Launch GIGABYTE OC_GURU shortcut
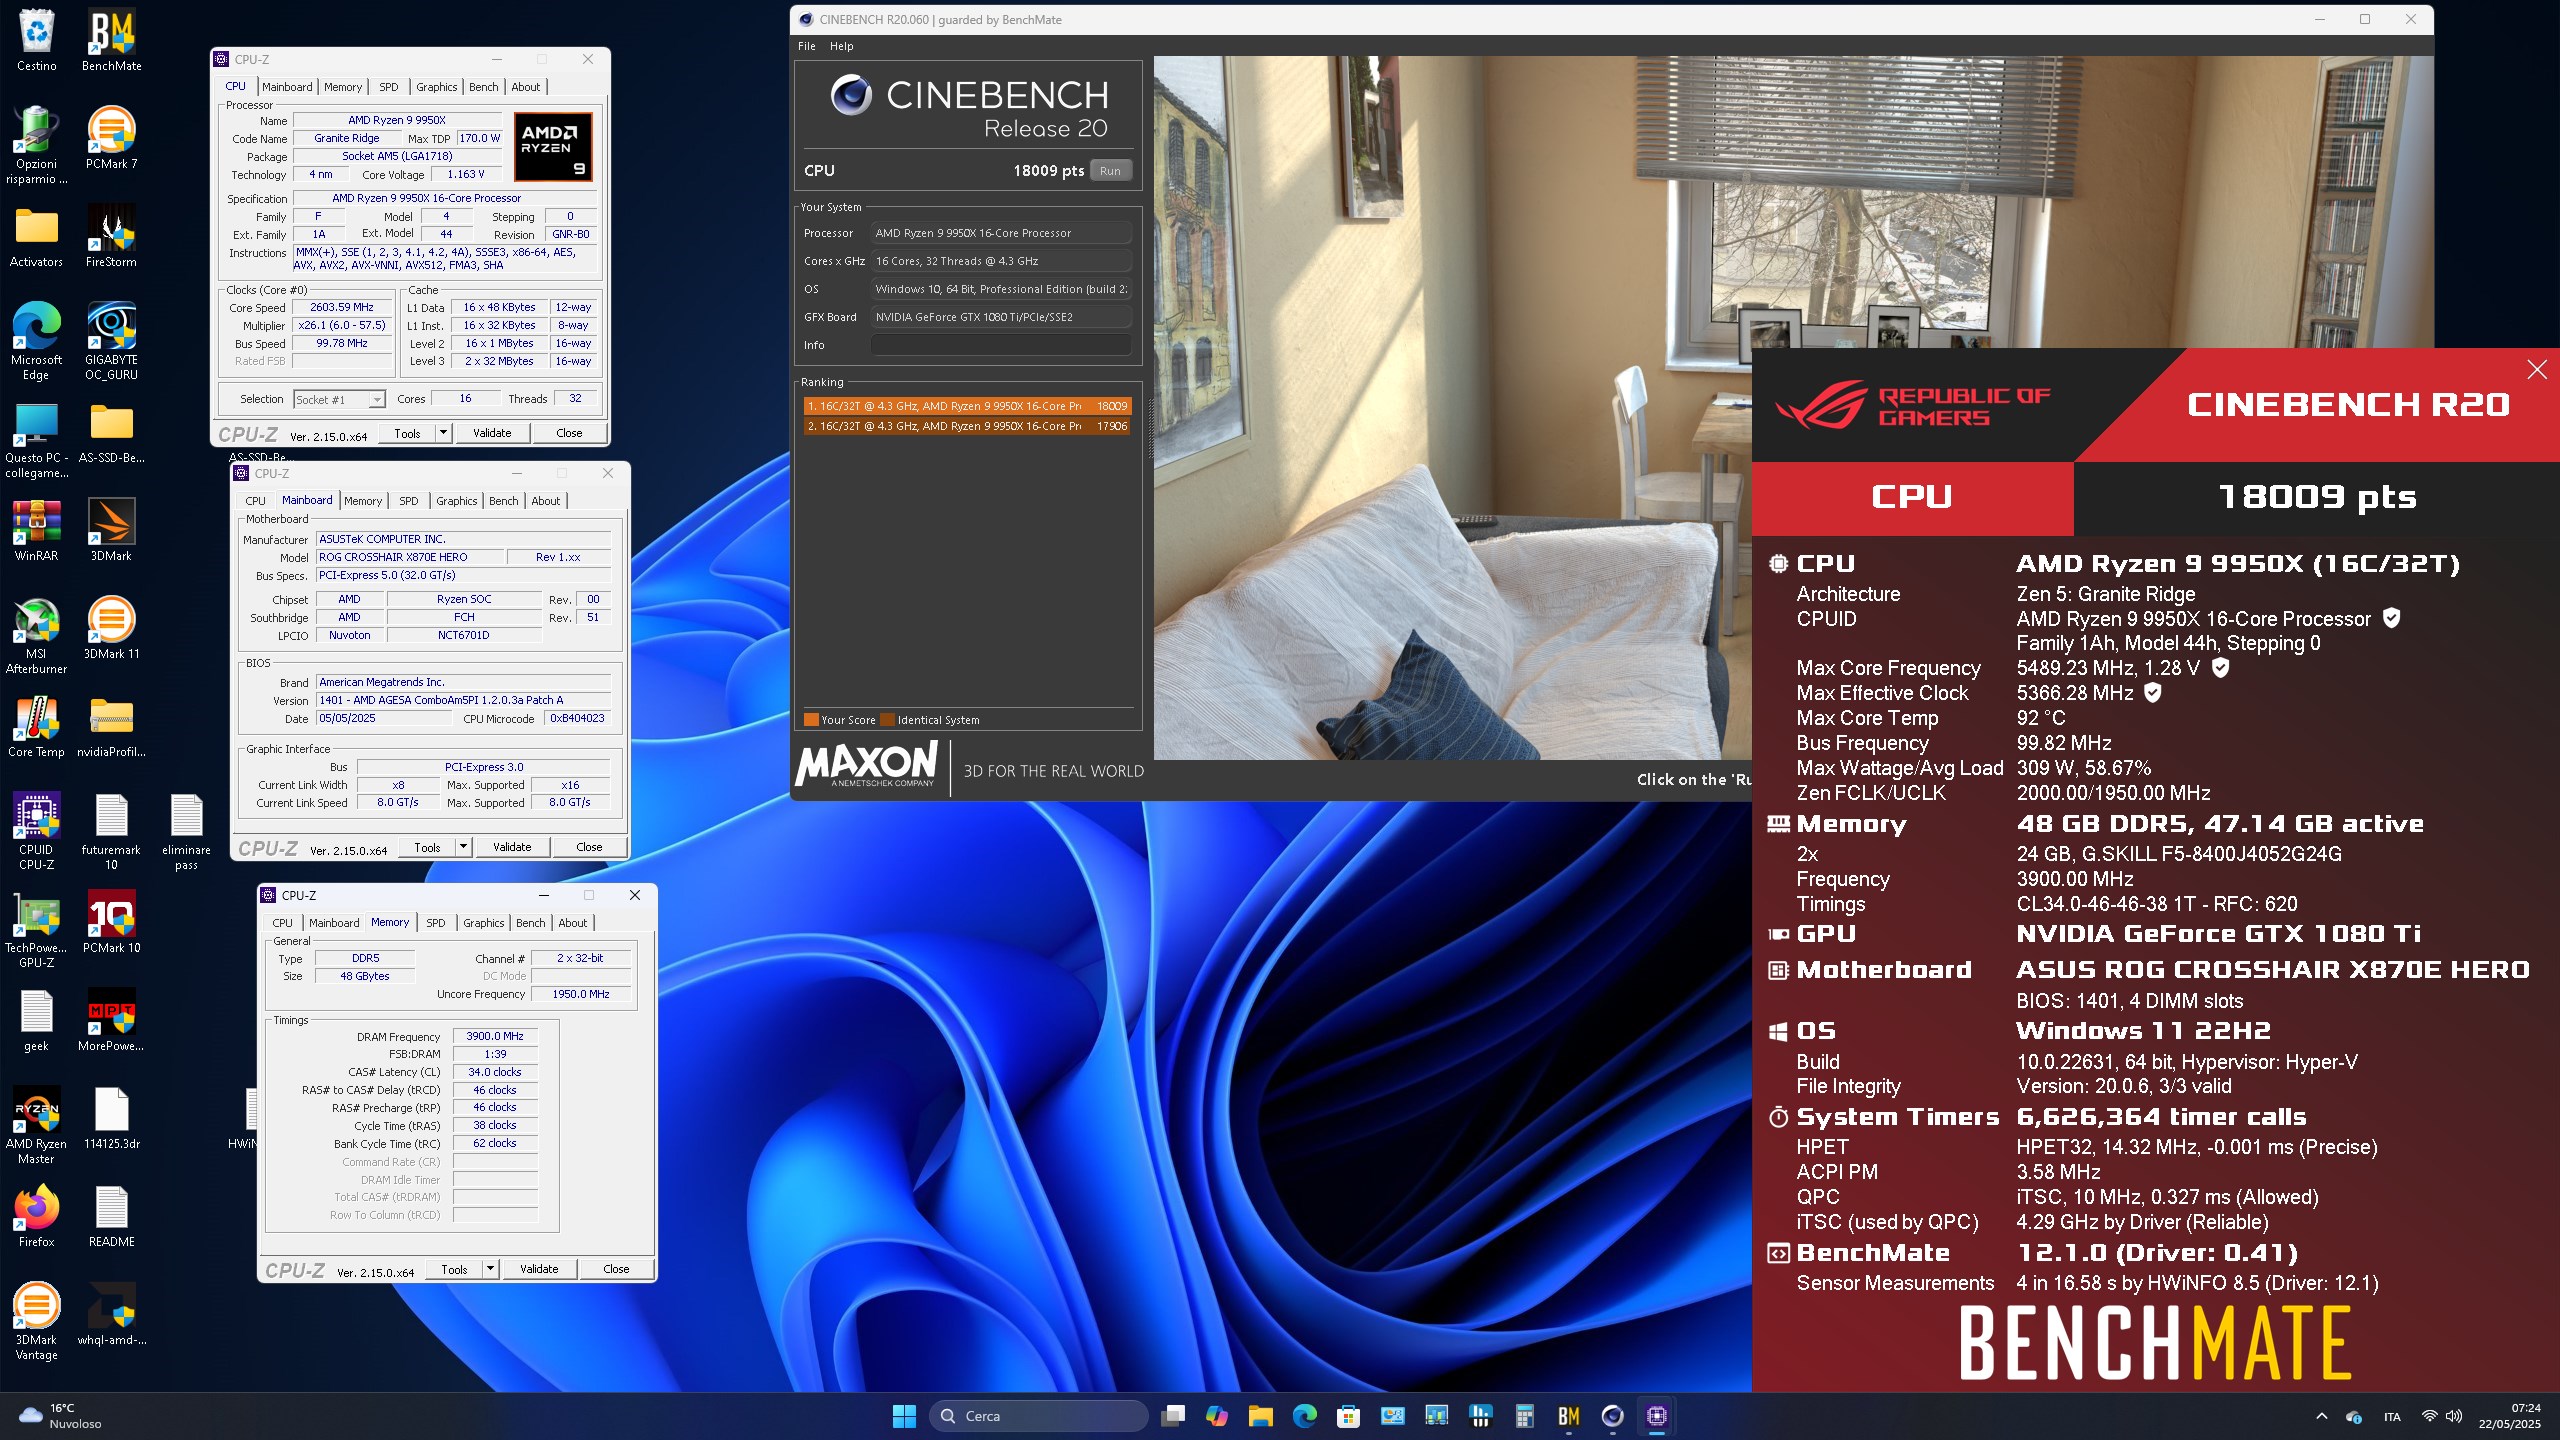This screenshot has height=1440, width=2560. click(x=111, y=341)
